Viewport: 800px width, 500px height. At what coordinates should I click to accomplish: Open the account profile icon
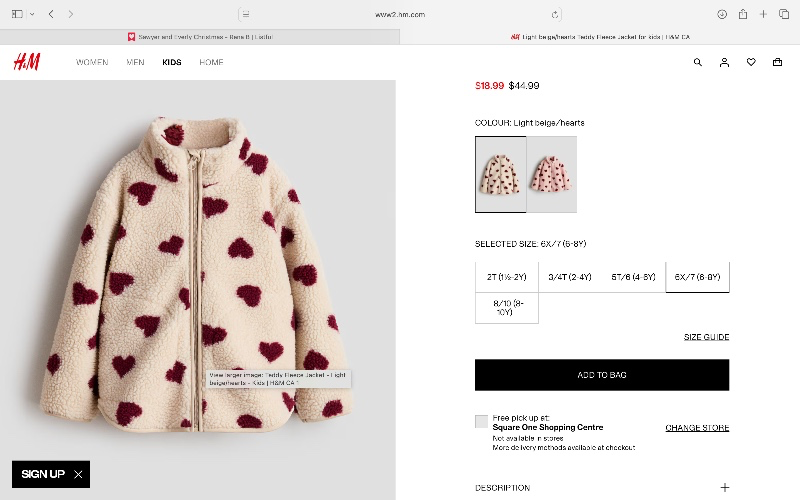(x=724, y=62)
